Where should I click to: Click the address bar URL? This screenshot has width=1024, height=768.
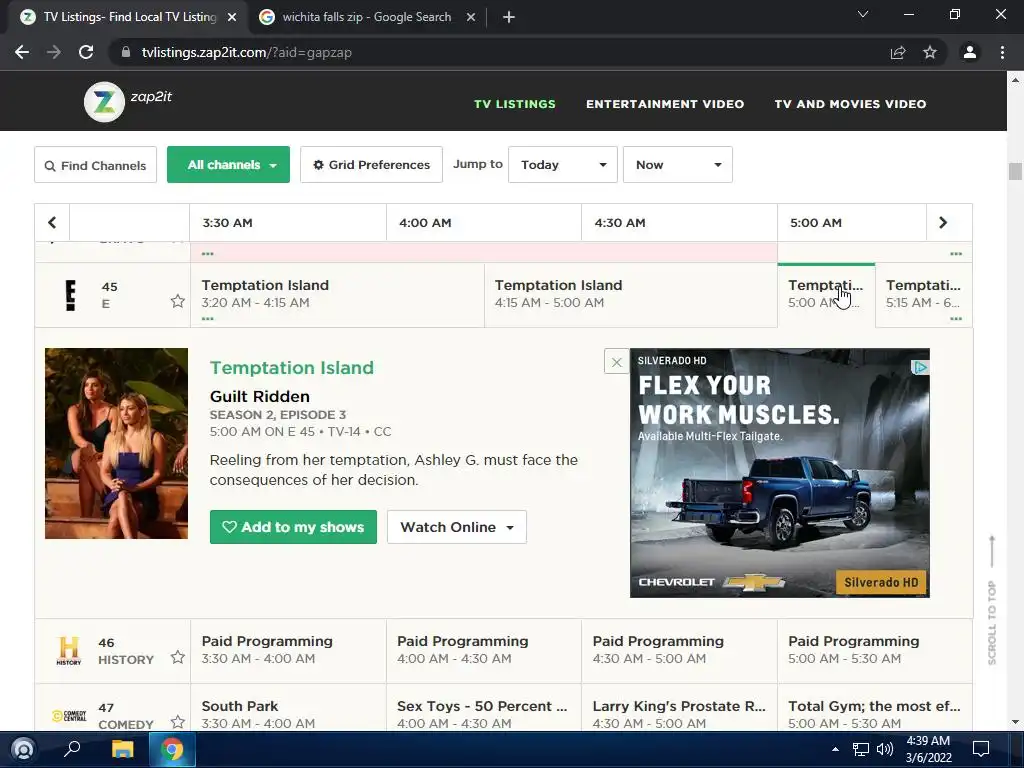(x=247, y=52)
